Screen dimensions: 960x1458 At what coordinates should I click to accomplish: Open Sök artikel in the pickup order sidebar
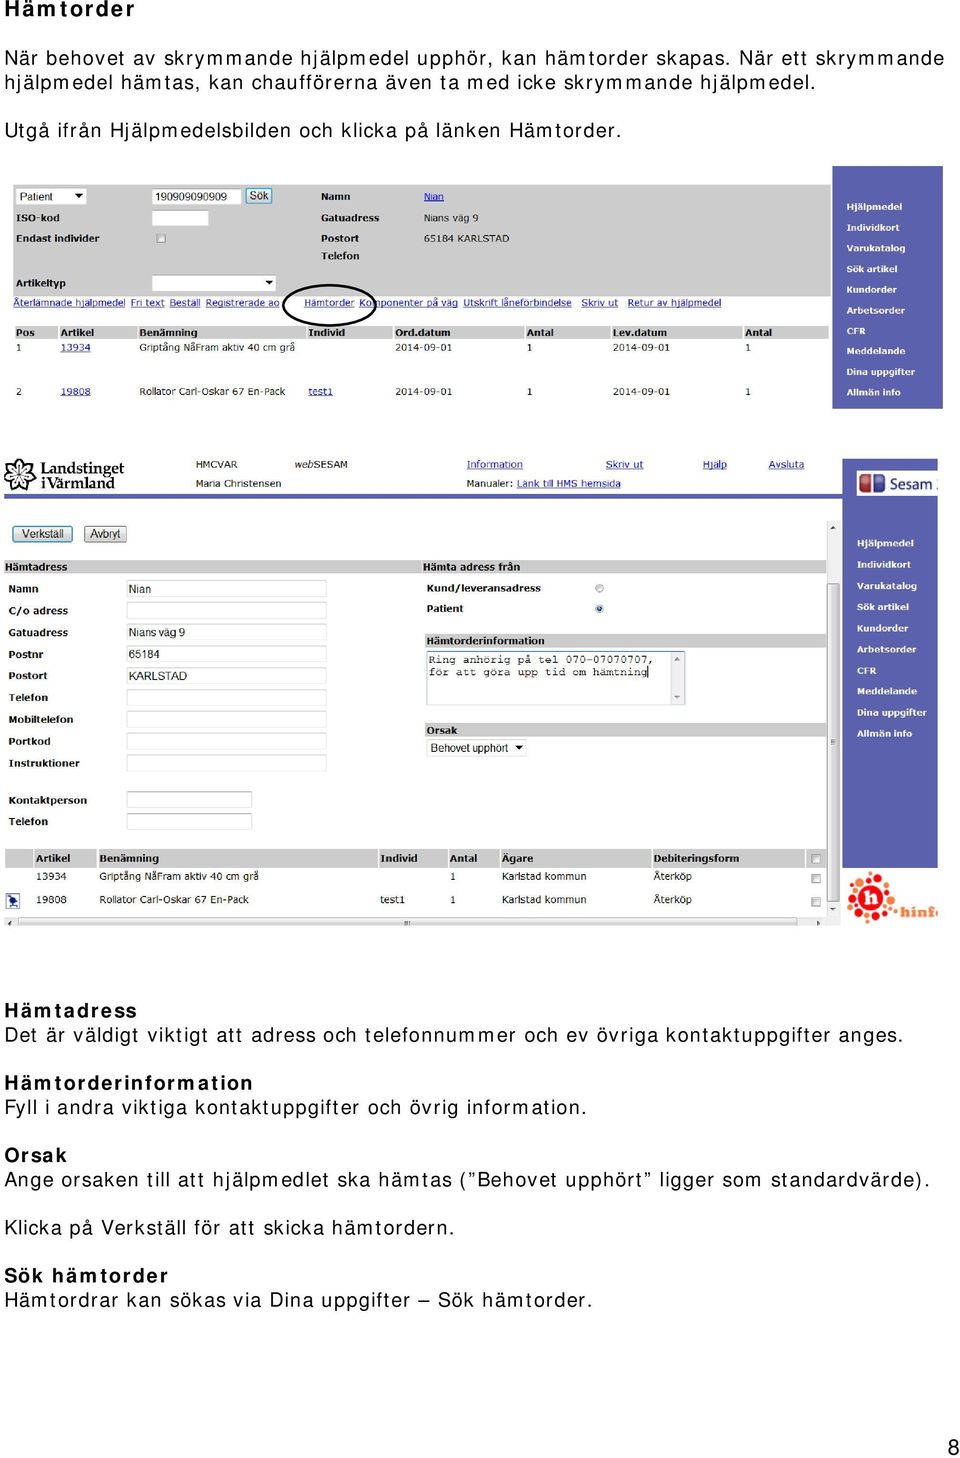pos(882,607)
